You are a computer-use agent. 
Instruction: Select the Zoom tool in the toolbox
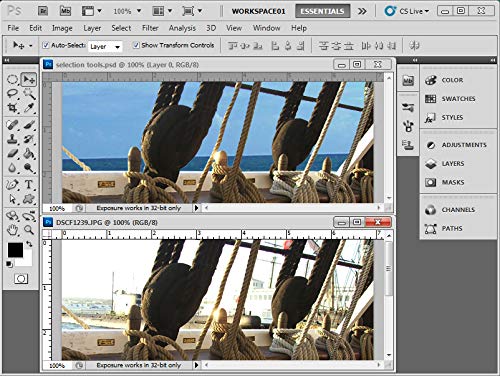click(29, 230)
